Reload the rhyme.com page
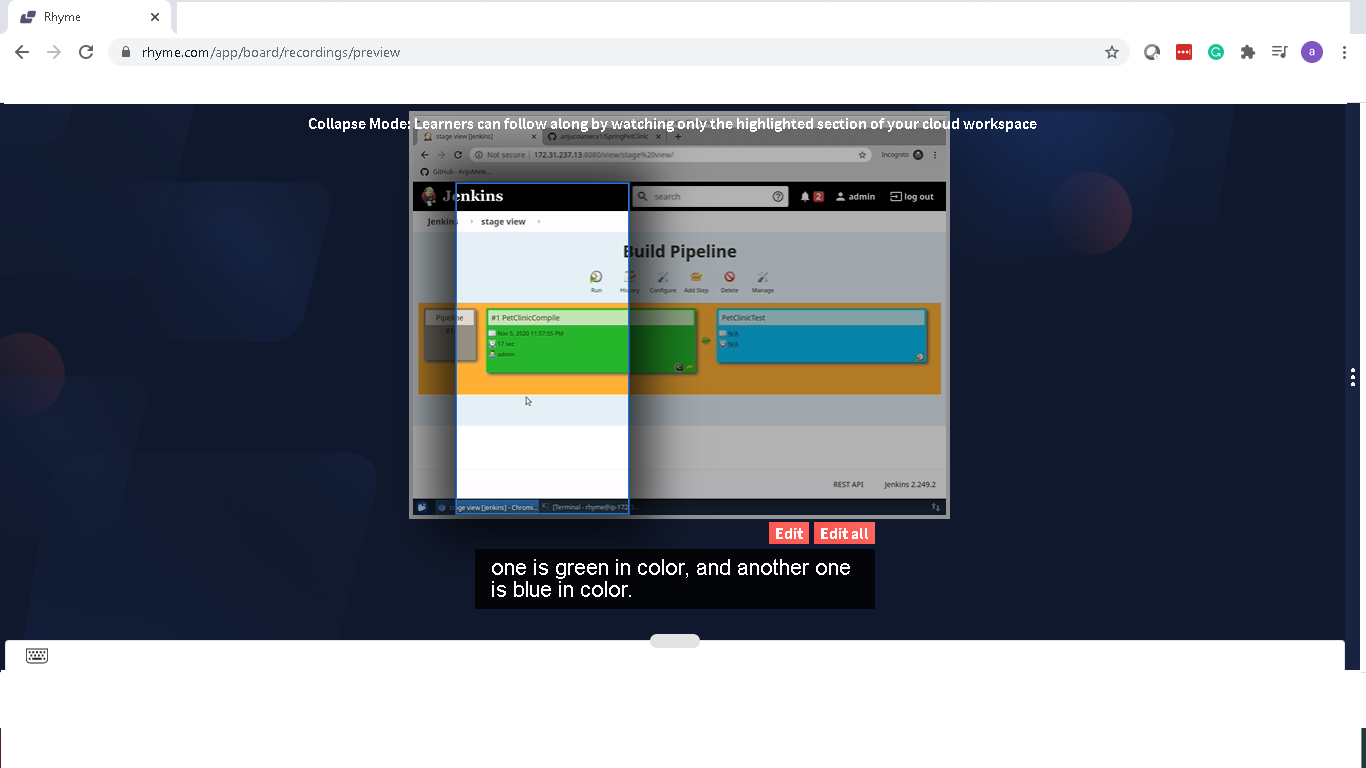1366x768 pixels. 86,52
